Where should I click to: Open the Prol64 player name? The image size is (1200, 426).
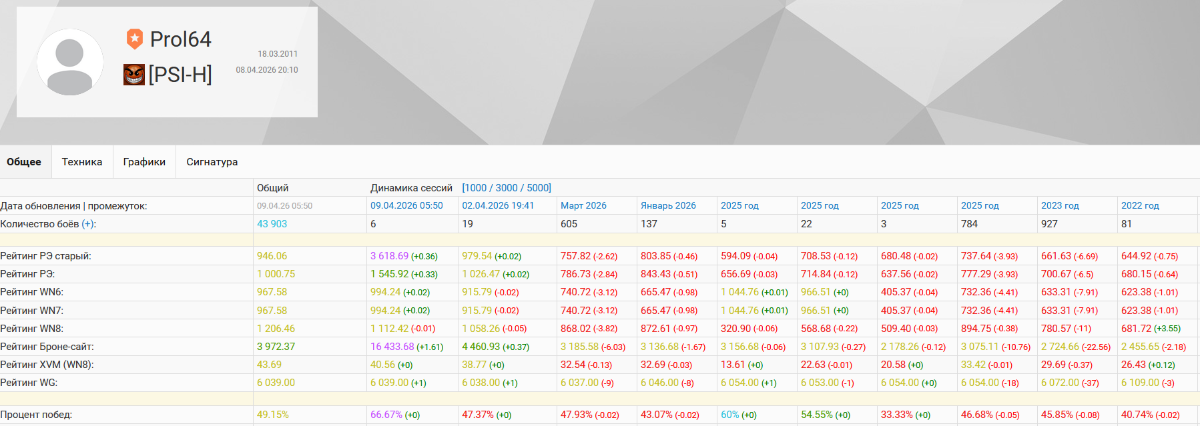181,39
